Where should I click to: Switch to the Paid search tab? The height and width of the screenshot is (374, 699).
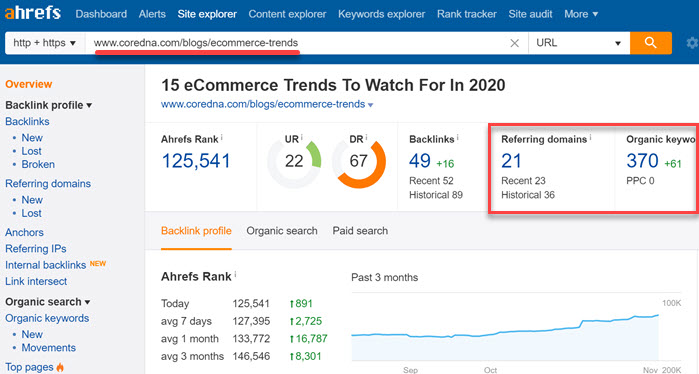[x=360, y=231]
